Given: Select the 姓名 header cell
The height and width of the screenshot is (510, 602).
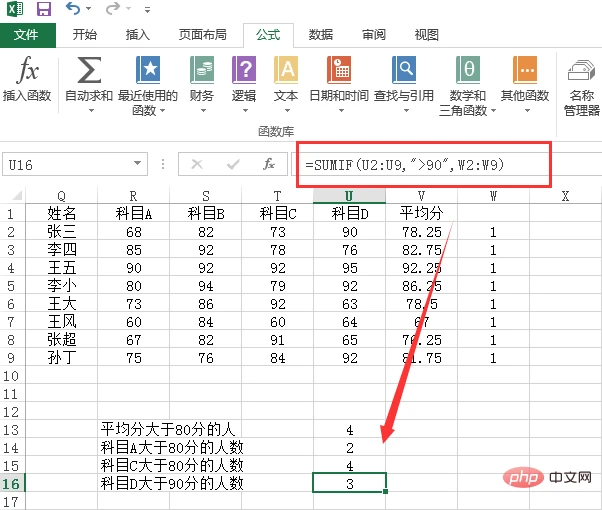Looking at the screenshot, I should pyautogui.click(x=61, y=214).
